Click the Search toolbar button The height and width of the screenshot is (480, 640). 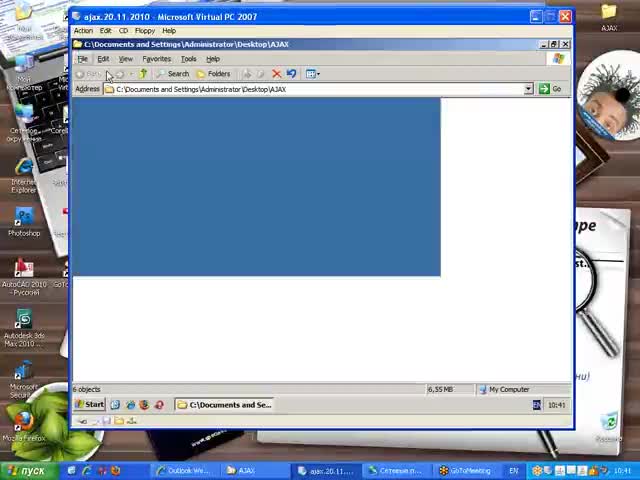[172, 74]
